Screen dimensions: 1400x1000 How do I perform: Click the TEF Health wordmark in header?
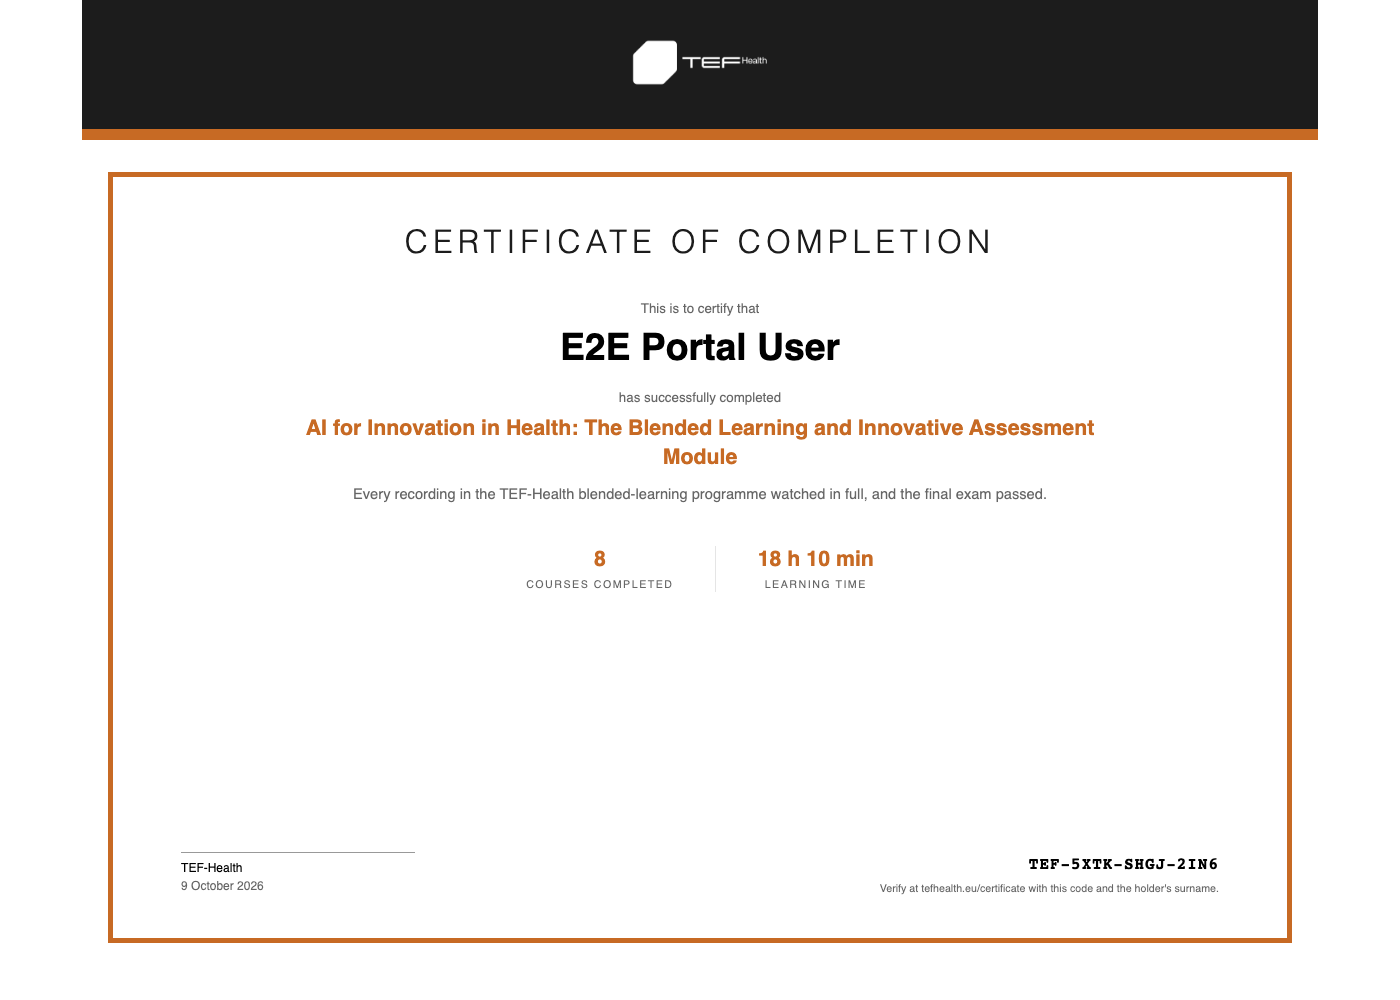pyautogui.click(x=725, y=62)
